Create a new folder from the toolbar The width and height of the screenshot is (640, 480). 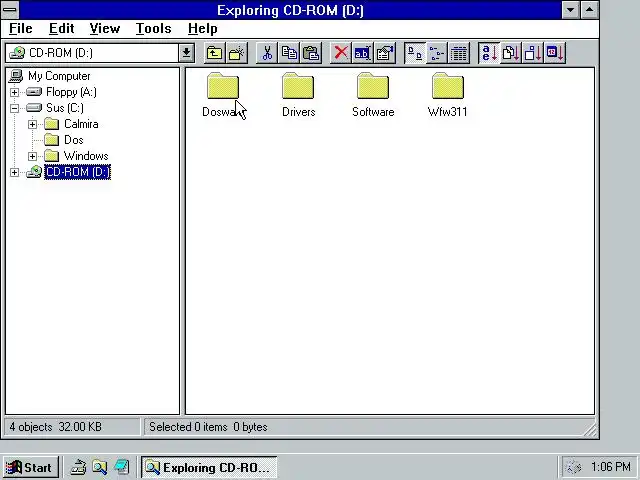pyautogui.click(x=236, y=53)
